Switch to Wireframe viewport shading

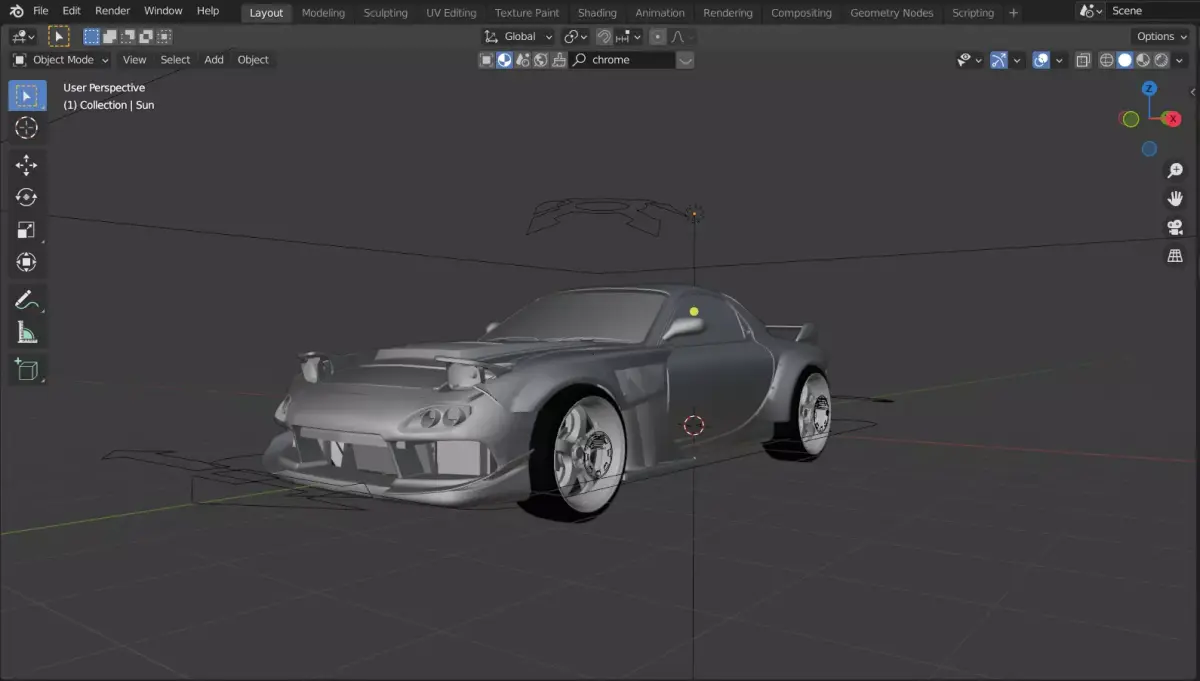[1107, 60]
